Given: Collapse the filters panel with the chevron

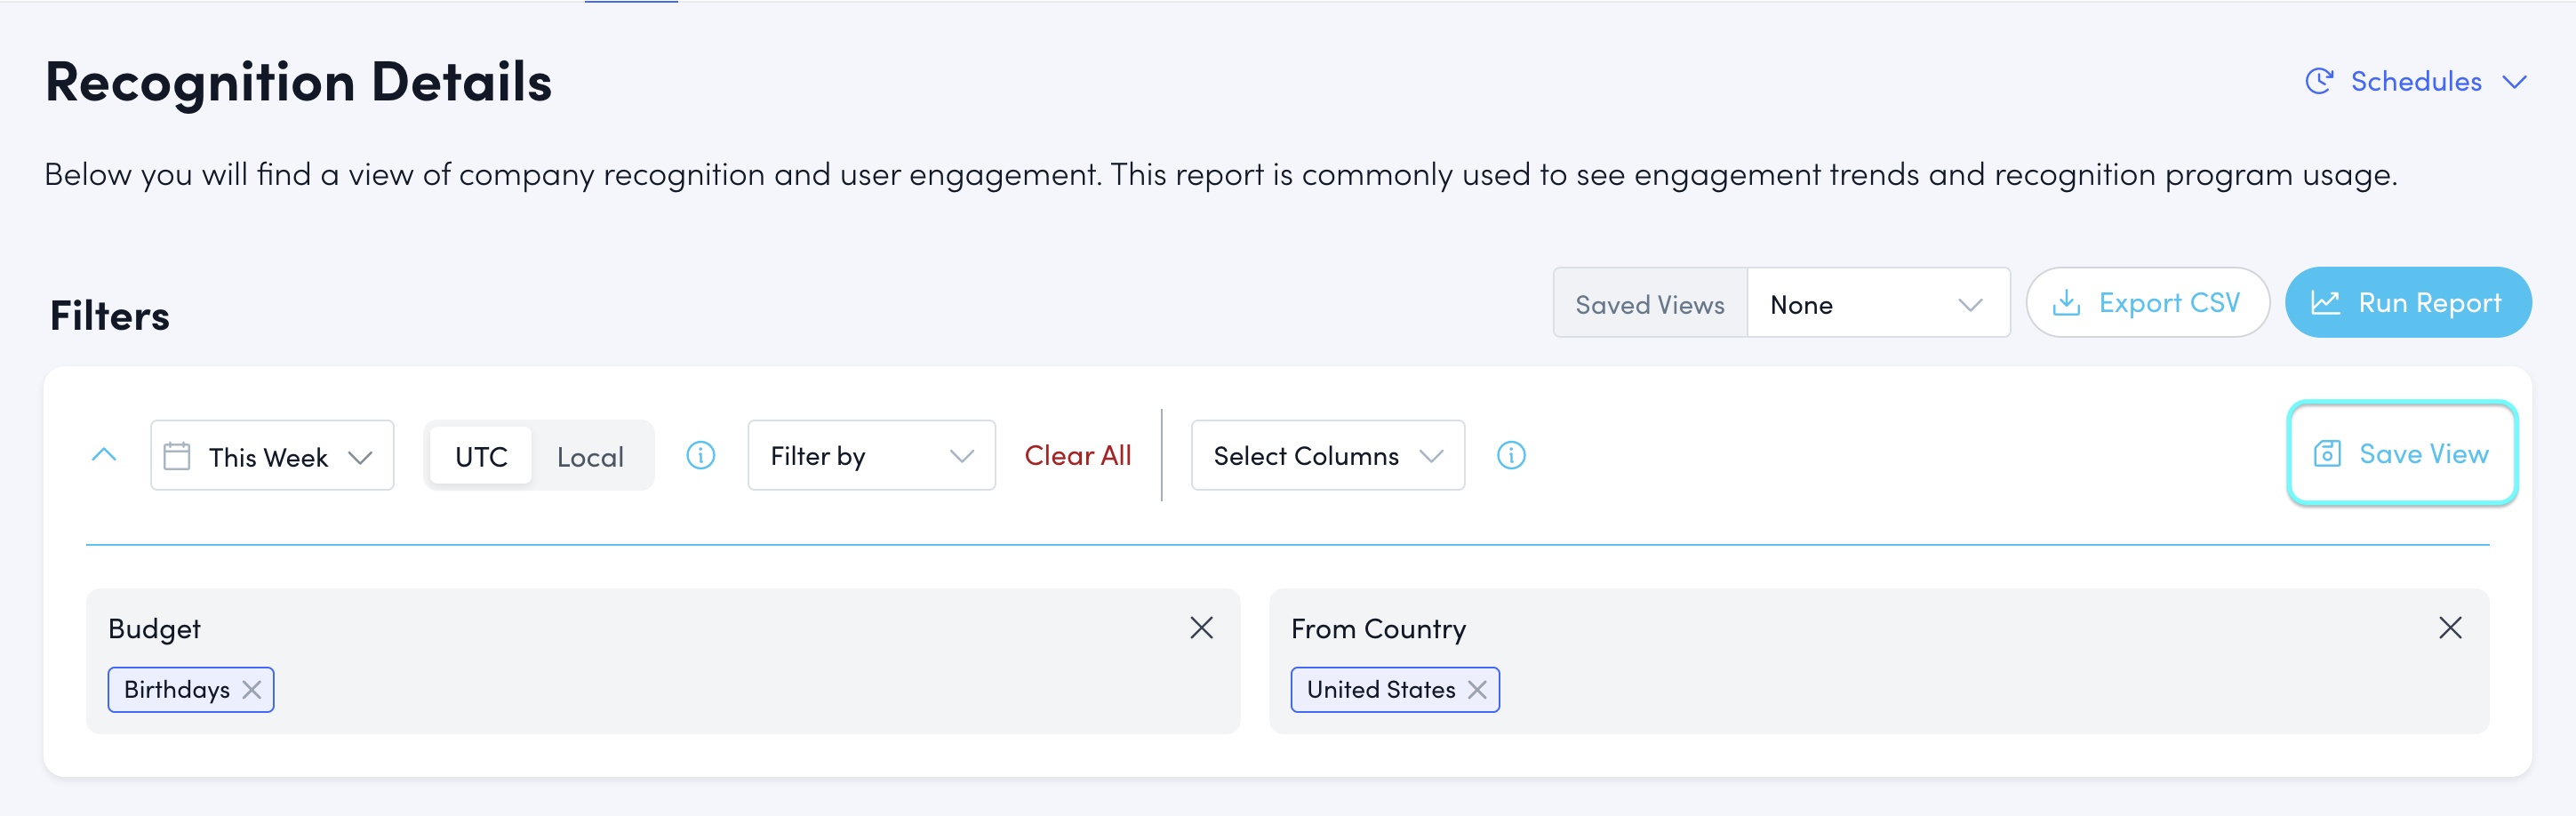Looking at the screenshot, I should point(104,455).
